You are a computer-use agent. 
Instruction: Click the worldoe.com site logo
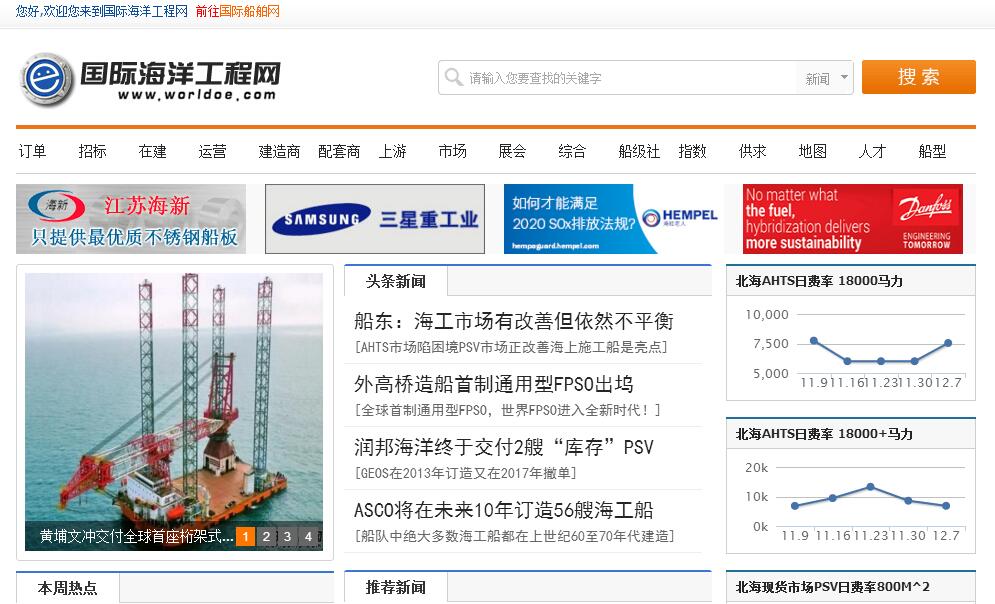tap(150, 79)
